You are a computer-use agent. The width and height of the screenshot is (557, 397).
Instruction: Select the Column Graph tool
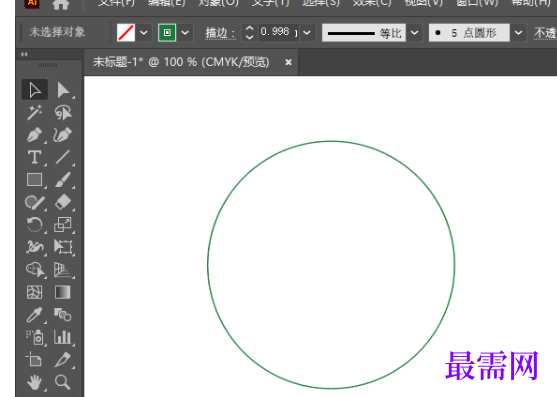[x=63, y=337]
